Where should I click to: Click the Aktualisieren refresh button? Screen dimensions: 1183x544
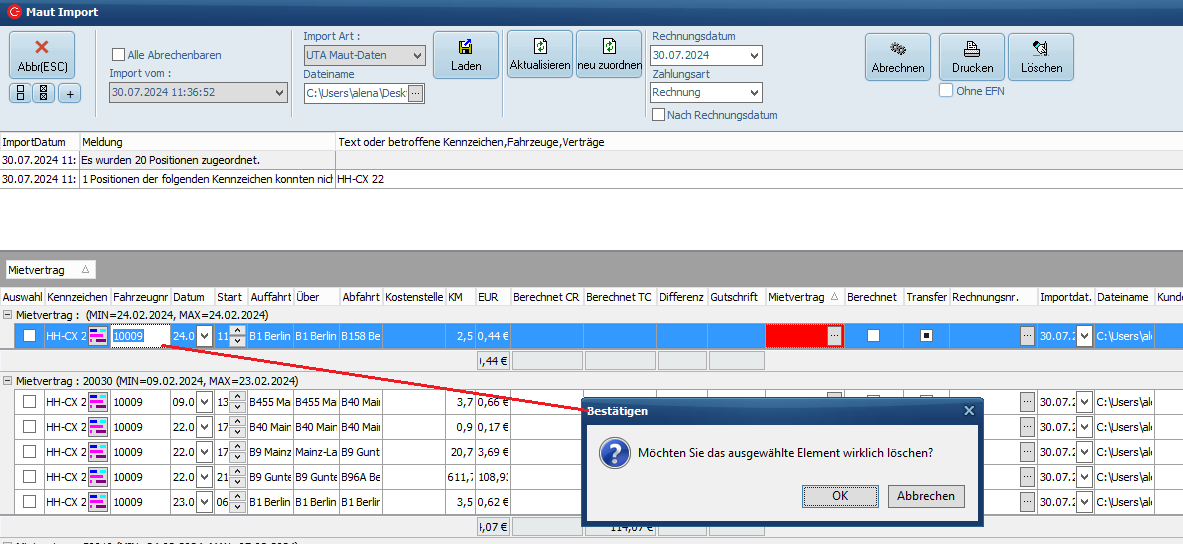(540, 54)
